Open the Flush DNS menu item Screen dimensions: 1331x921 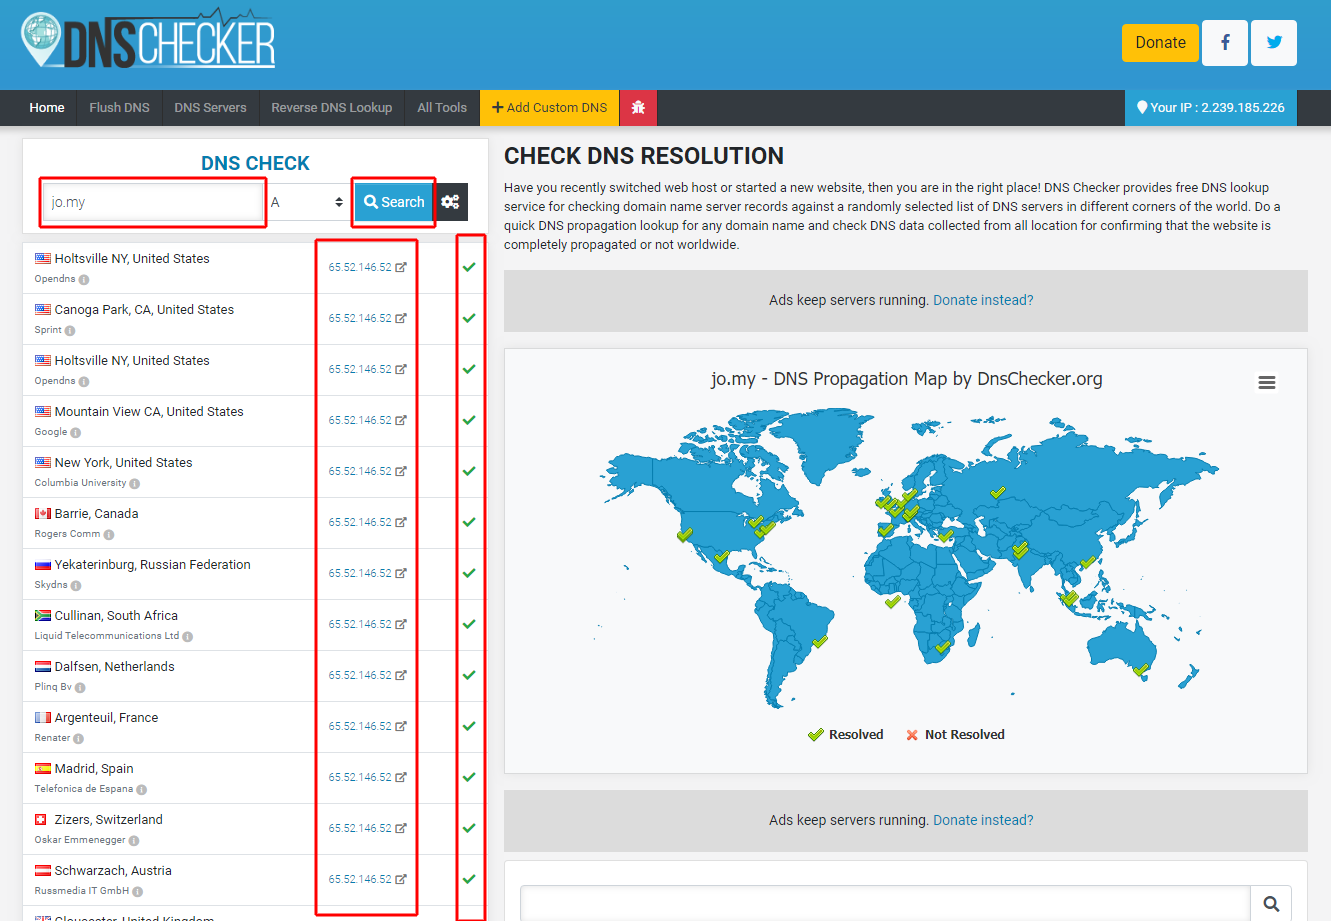pos(119,108)
